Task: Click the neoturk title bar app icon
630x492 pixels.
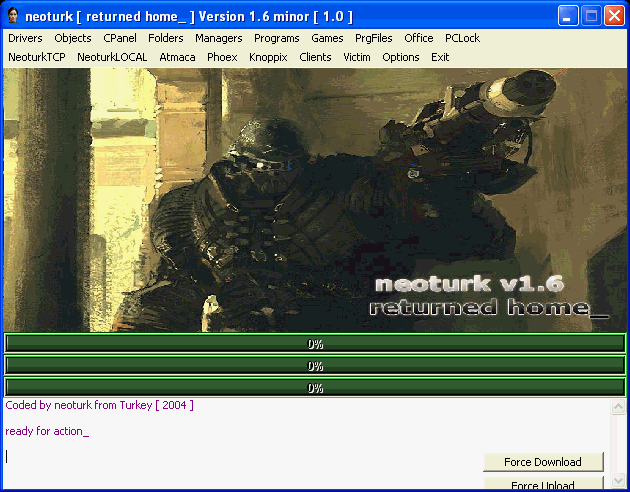Action: 13,15
